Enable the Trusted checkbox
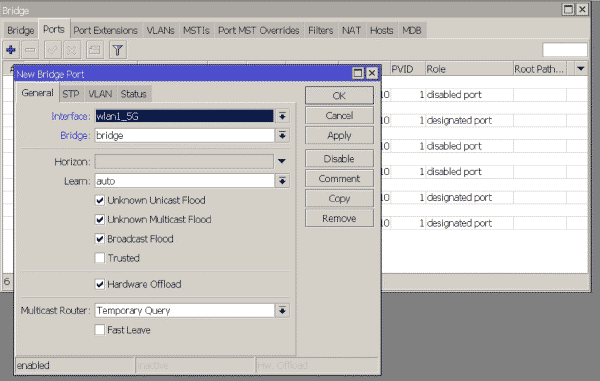This screenshot has height=381, width=600. pyautogui.click(x=100, y=258)
